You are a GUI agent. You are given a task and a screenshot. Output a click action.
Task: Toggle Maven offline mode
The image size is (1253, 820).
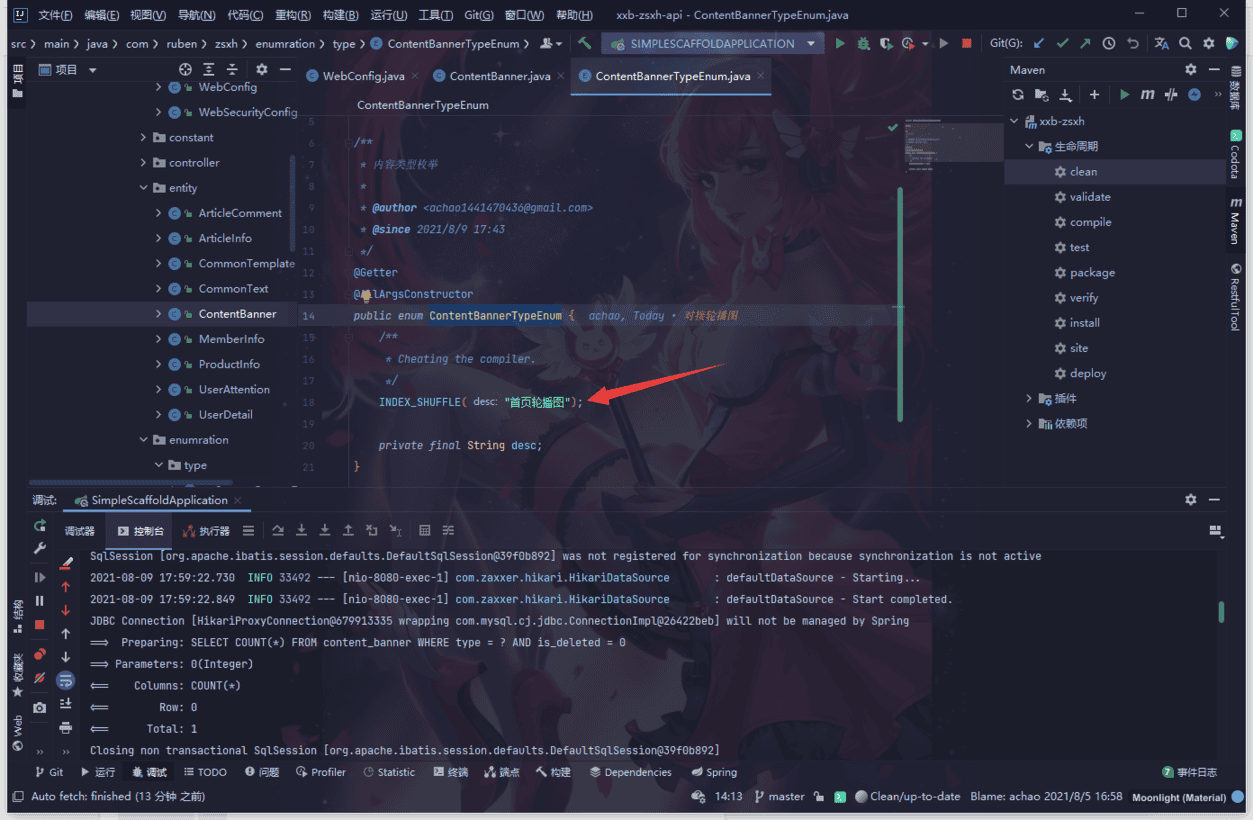(x=1170, y=95)
